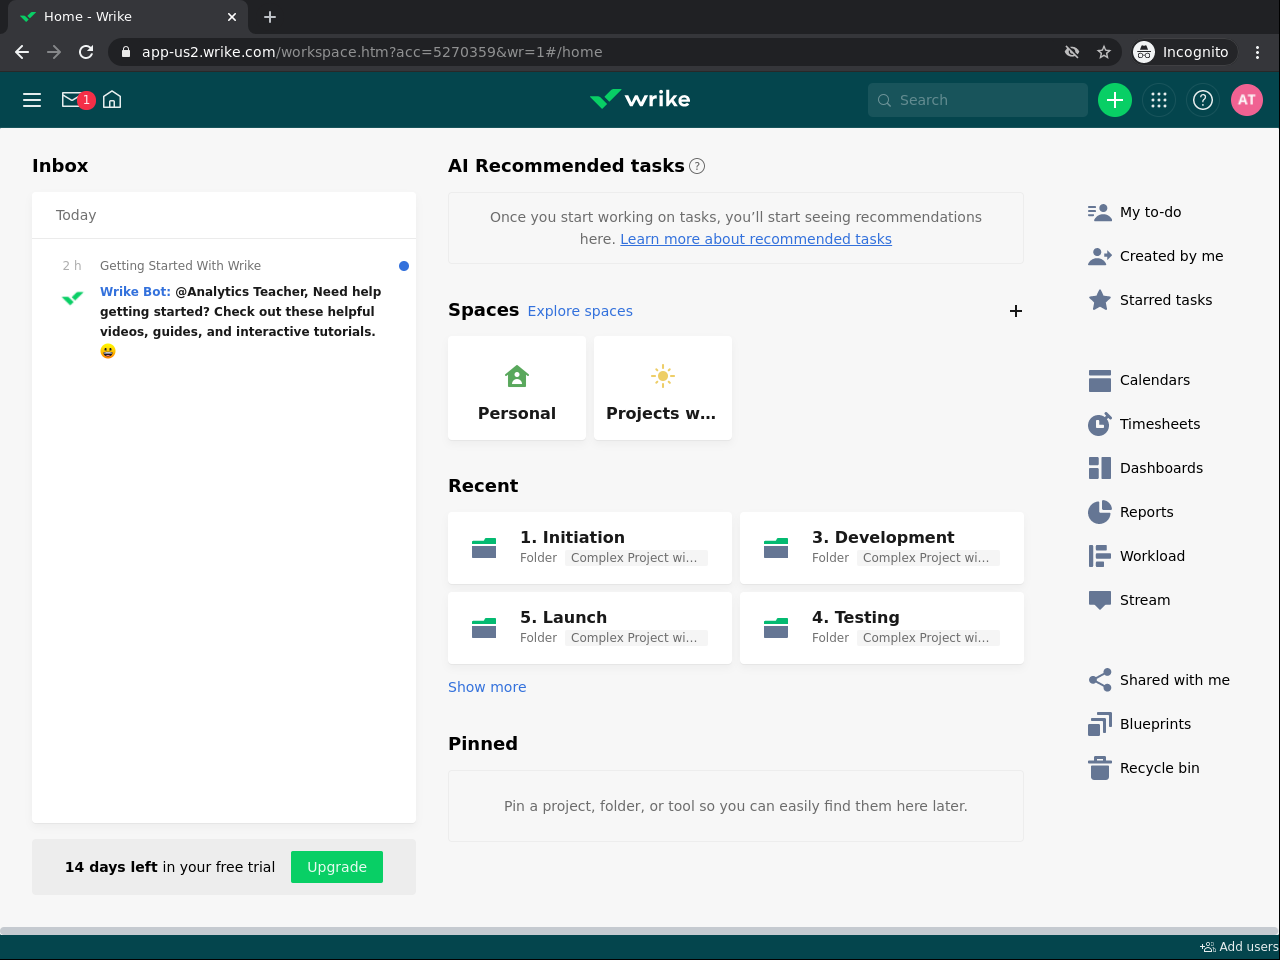1280x960 pixels.
Task: Click the Shared with me icon
Action: 1100,680
